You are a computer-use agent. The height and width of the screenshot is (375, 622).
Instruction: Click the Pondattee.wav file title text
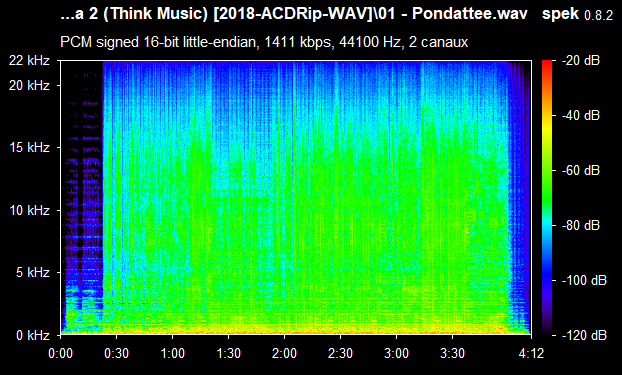470,14
